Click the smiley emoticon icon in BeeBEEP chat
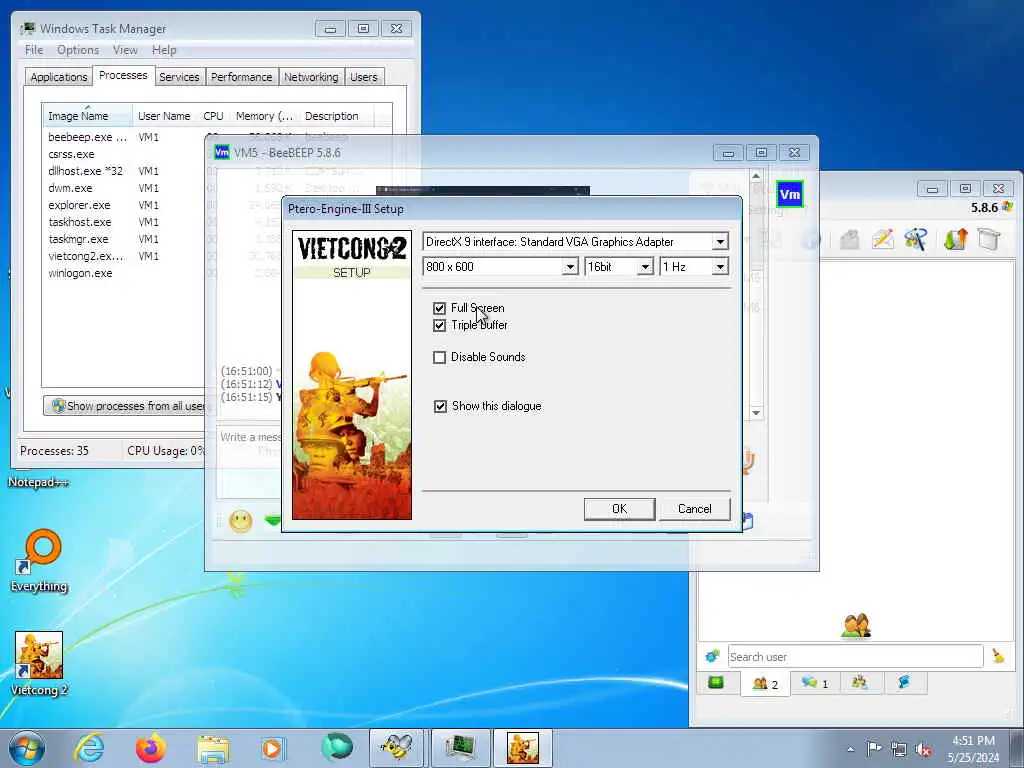 (x=240, y=521)
